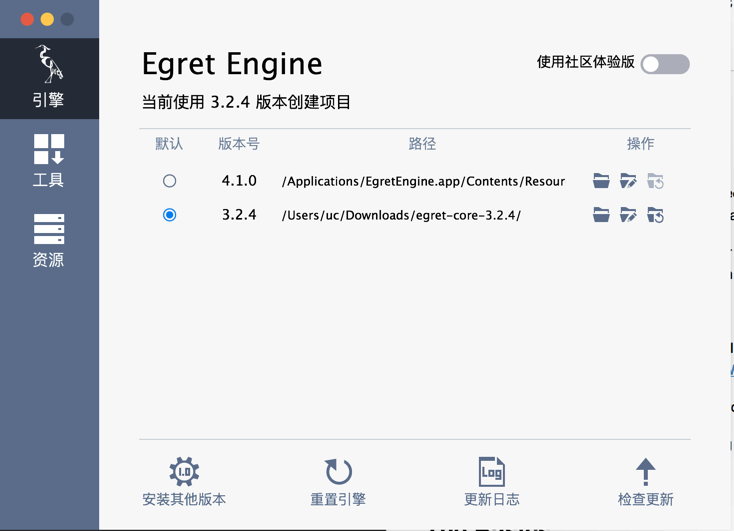Click the 操作 column header
Image resolution: width=734 pixels, height=531 pixels.
641,144
